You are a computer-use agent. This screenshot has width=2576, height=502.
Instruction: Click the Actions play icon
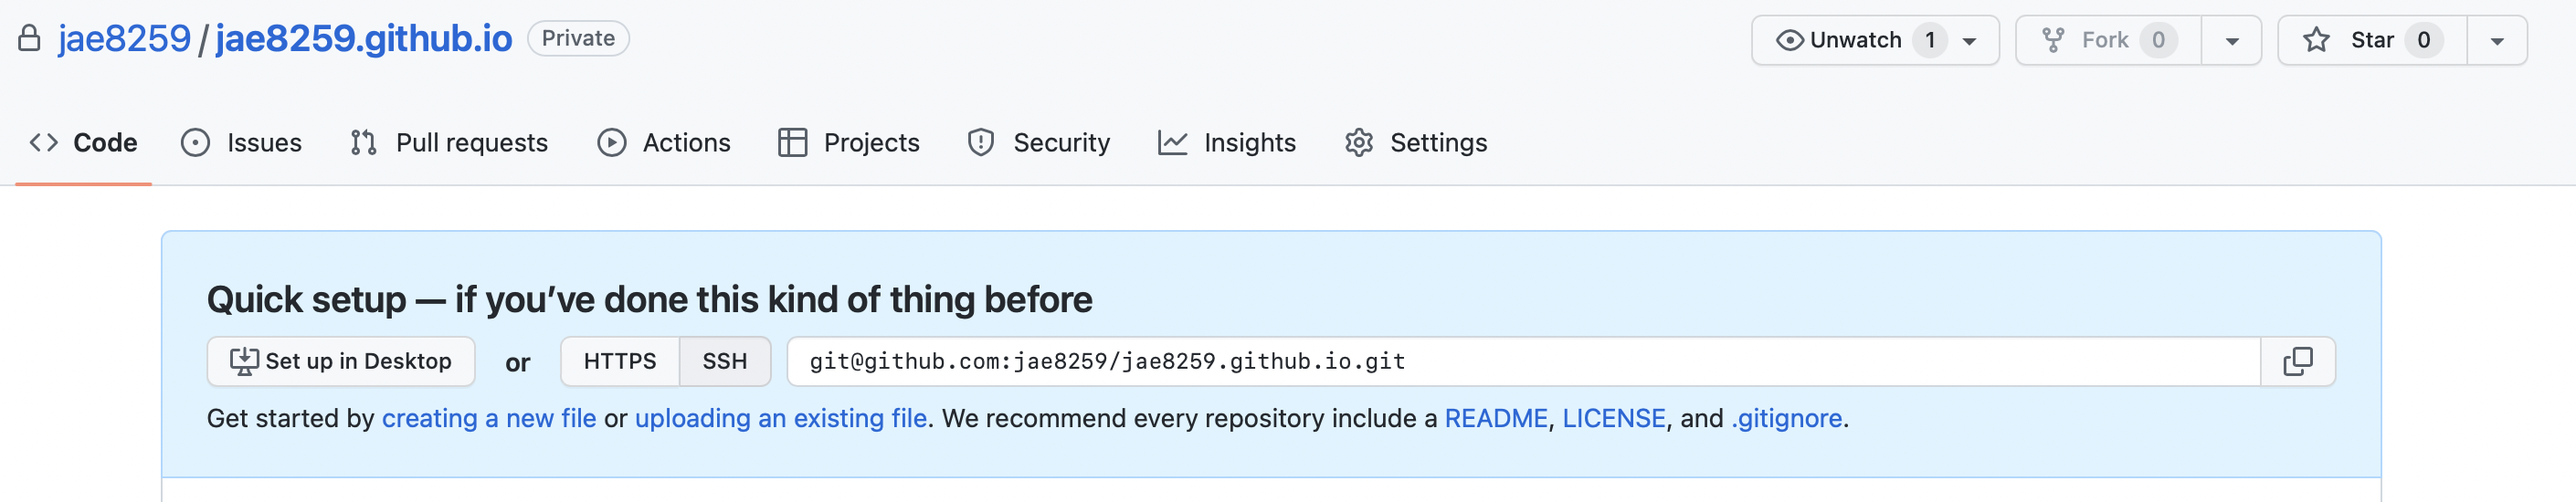(612, 143)
